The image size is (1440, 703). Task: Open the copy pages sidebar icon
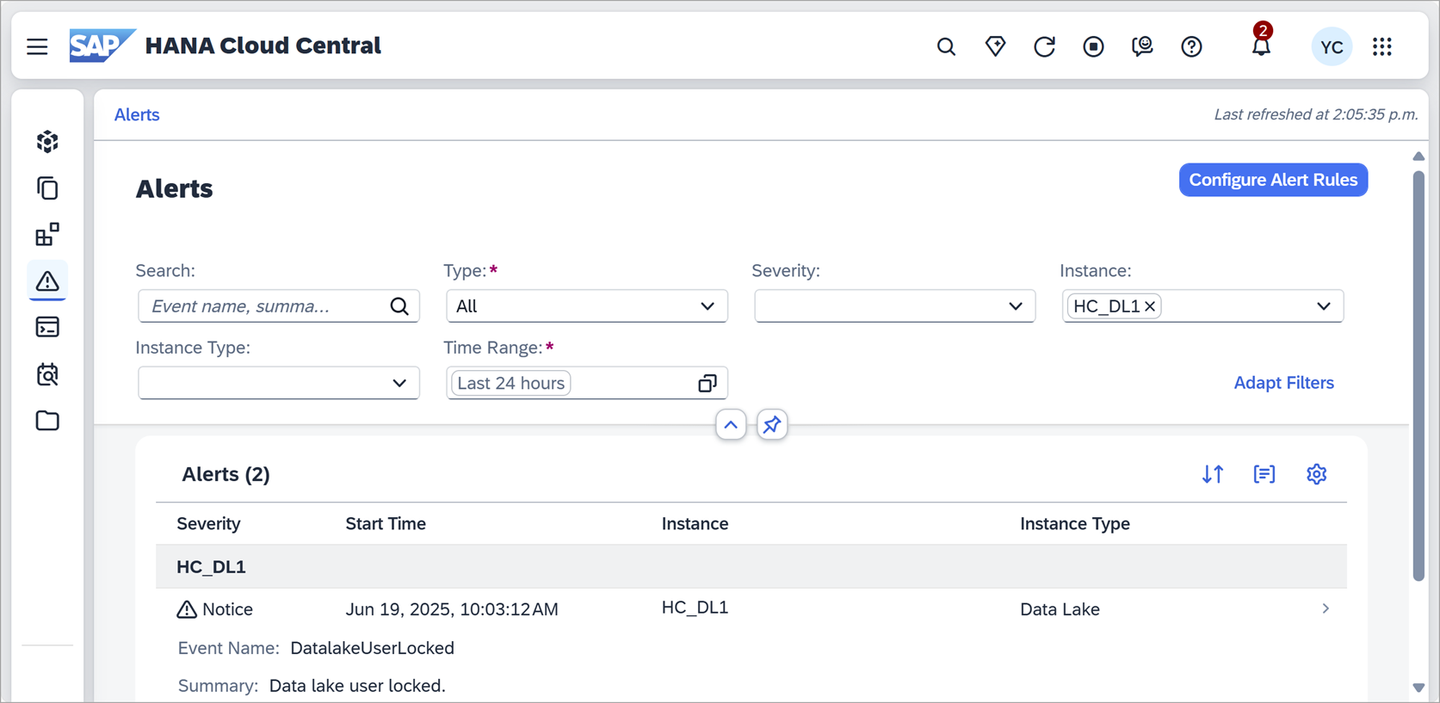(x=47, y=188)
